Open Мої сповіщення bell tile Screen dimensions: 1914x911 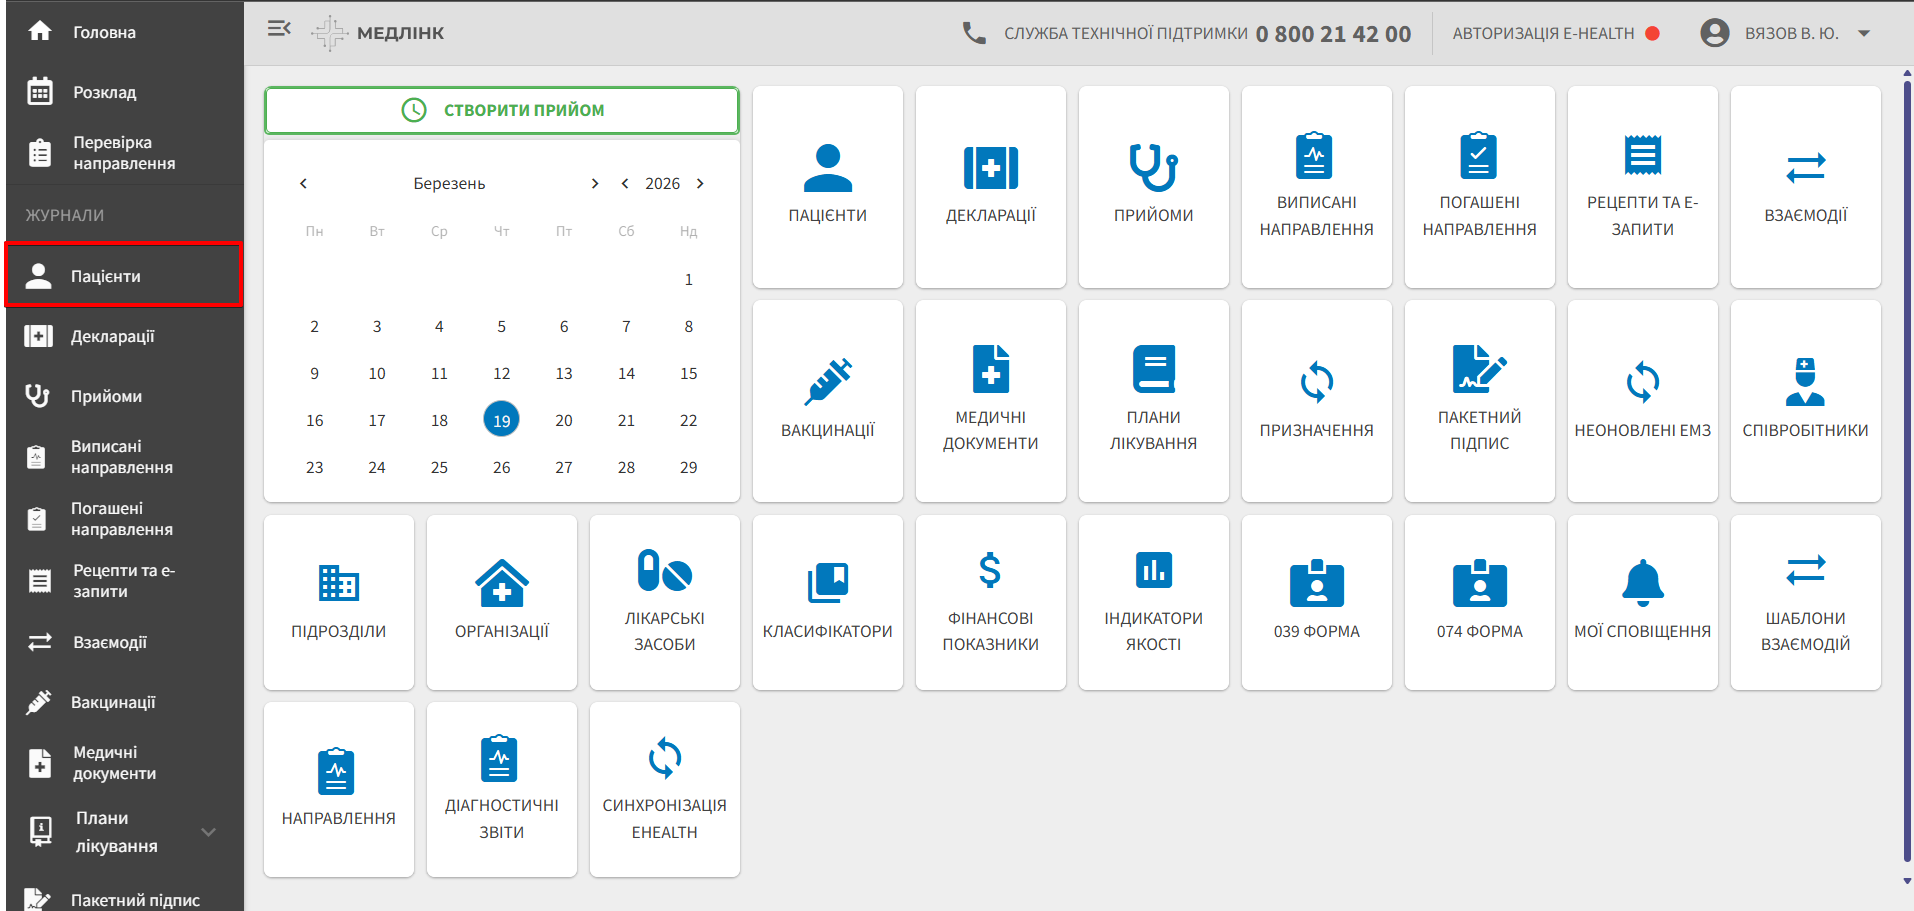tap(1642, 601)
